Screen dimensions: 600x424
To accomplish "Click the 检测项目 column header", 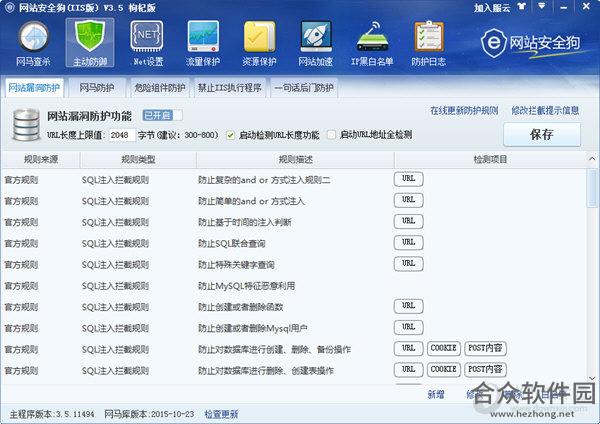I will tap(490, 159).
